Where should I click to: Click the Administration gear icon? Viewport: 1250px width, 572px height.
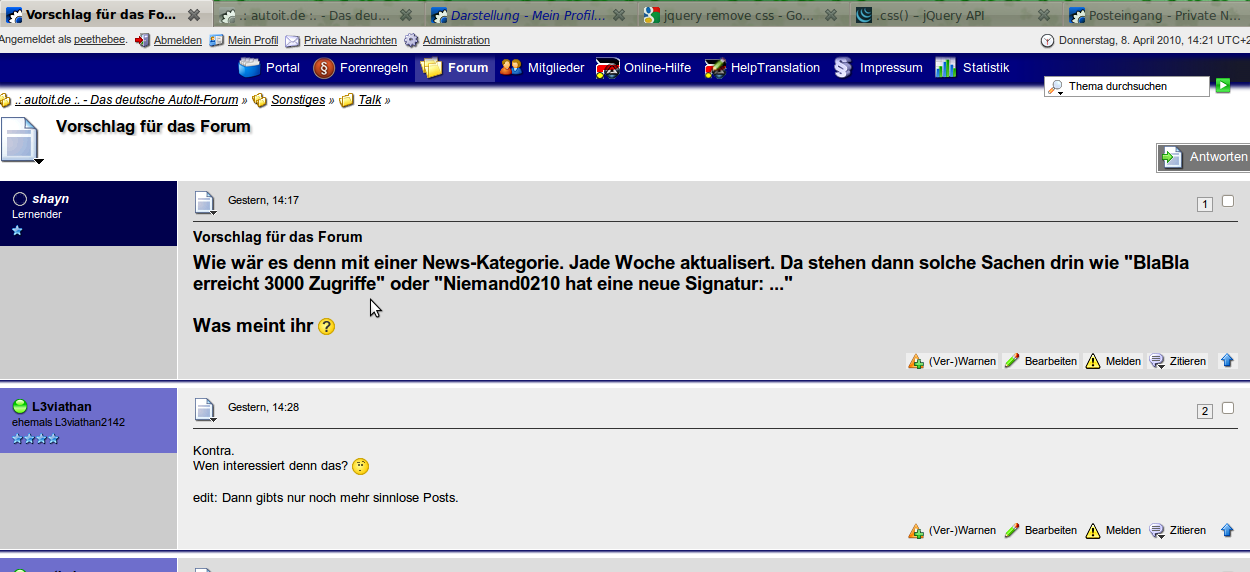click(x=411, y=41)
